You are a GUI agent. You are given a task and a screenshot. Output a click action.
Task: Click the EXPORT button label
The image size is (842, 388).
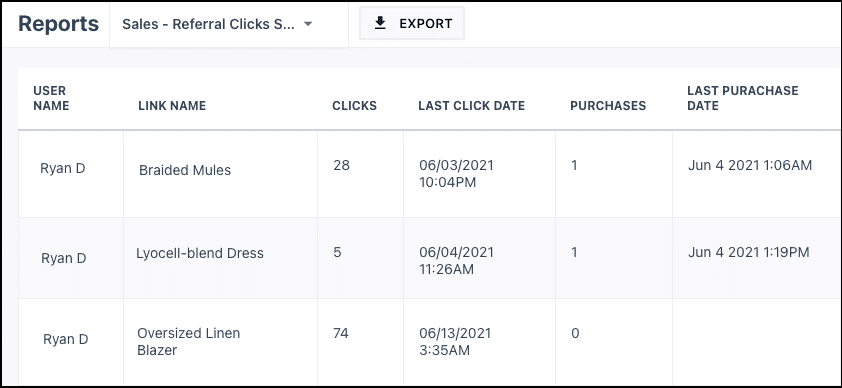point(426,24)
